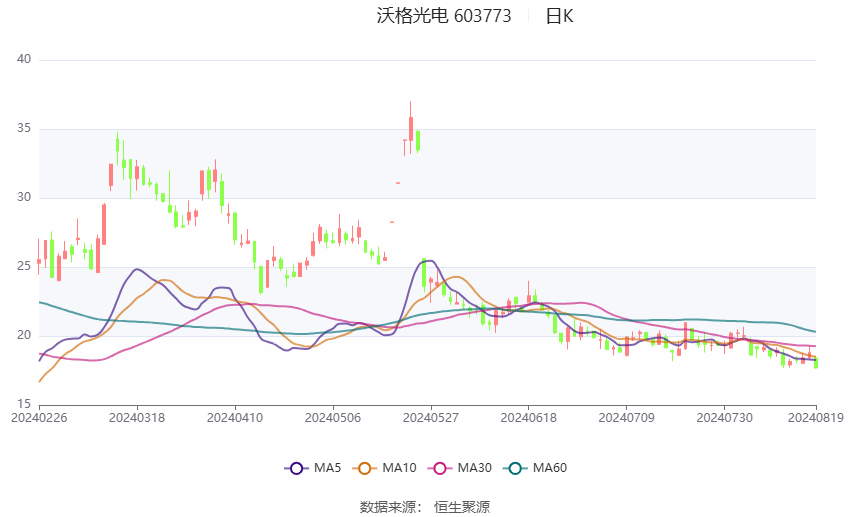
Task: Toggle the MA60 legend series
Action: pyautogui.click(x=535, y=468)
